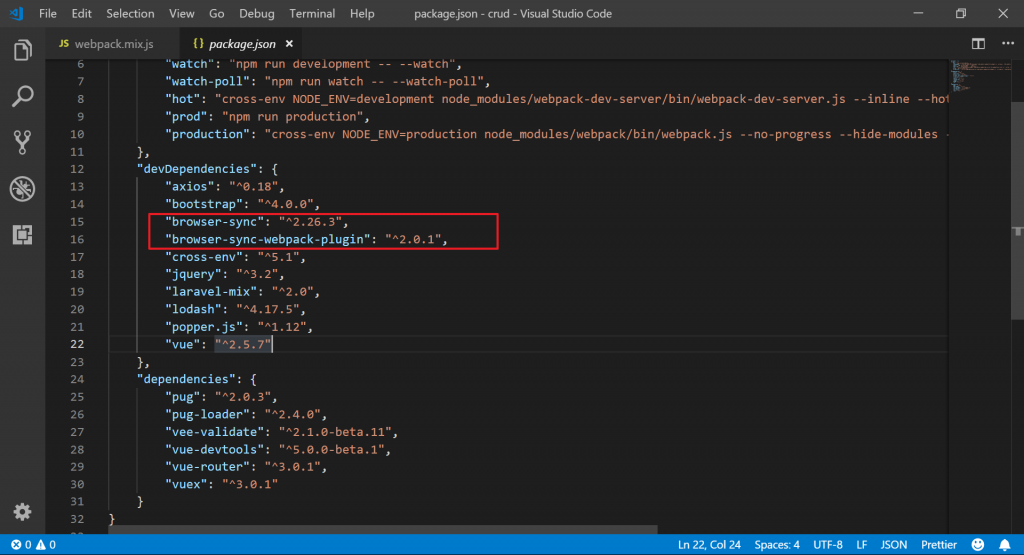Change end of line sequence LF

861,545
